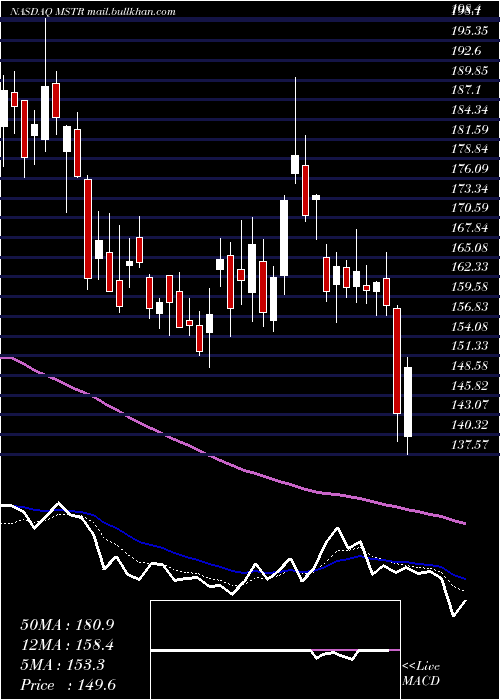Screen dimensions: 500x700
Task: Click the <<Live MACD label
Action: point(421,674)
